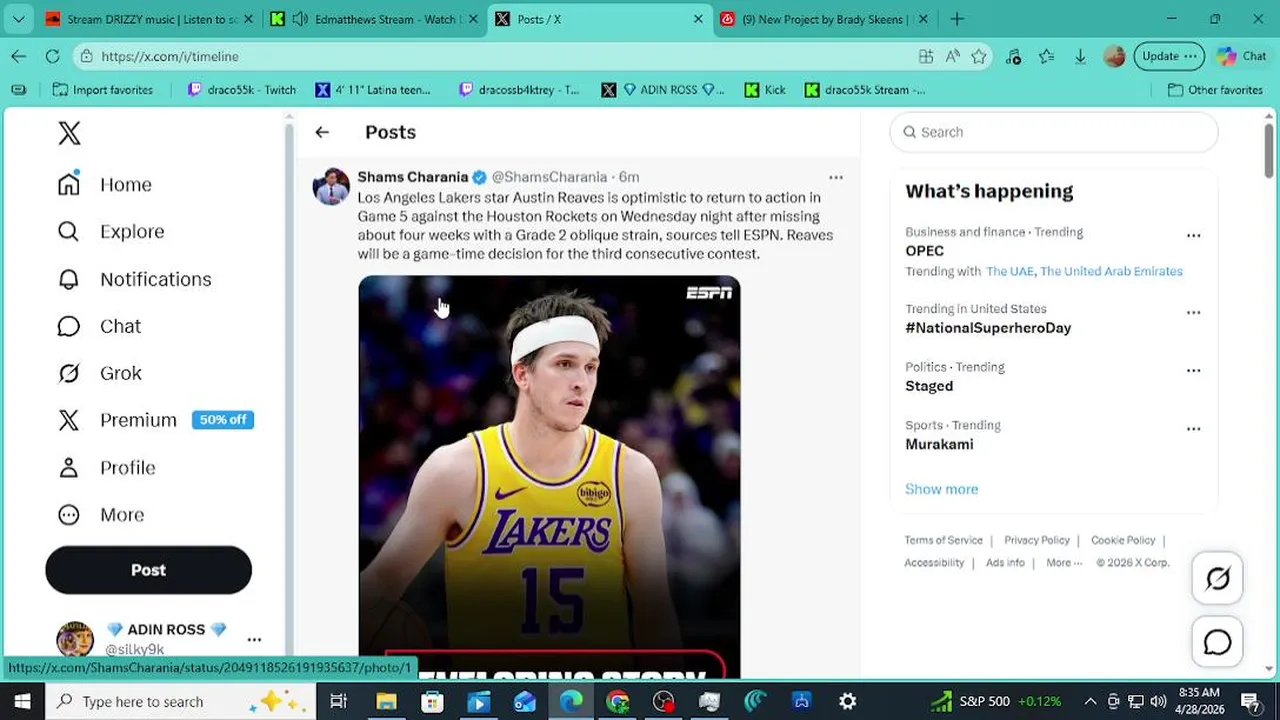The image size is (1280, 720).
Task: Open a new browser tab
Action: tap(957, 19)
